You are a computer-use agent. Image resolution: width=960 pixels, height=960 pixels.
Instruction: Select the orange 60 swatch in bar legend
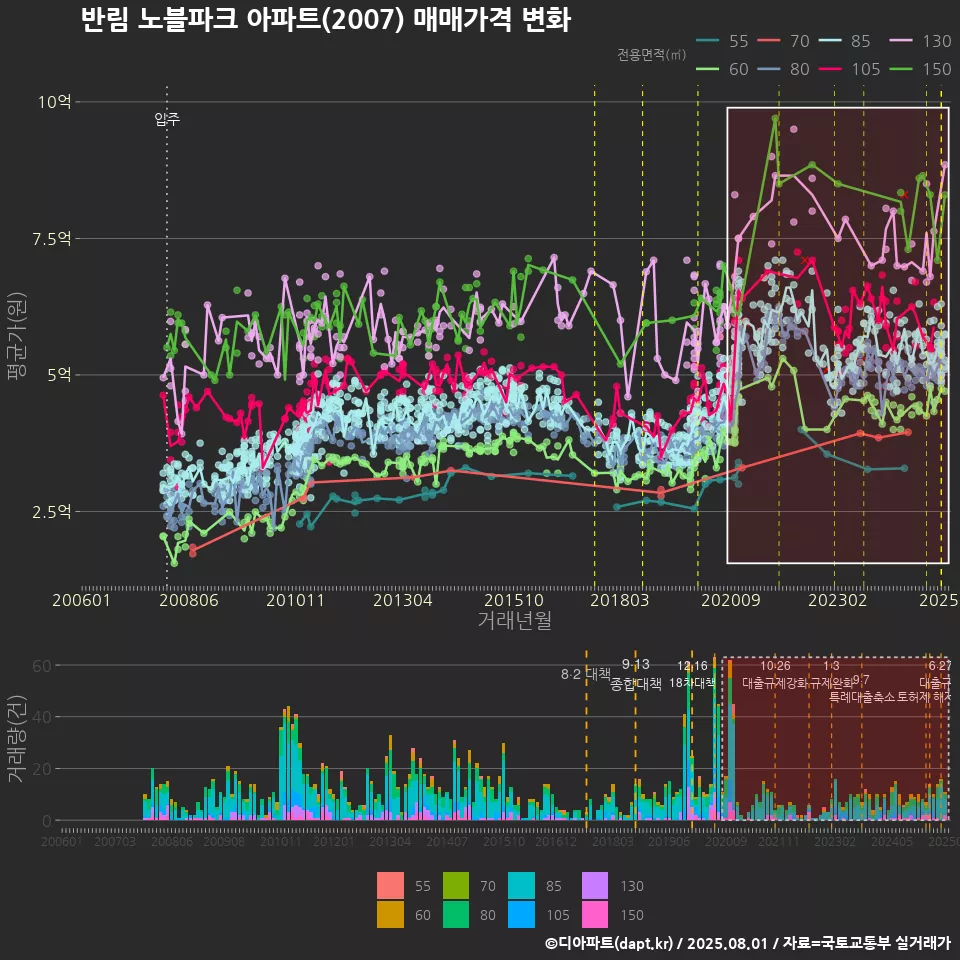tap(391, 914)
